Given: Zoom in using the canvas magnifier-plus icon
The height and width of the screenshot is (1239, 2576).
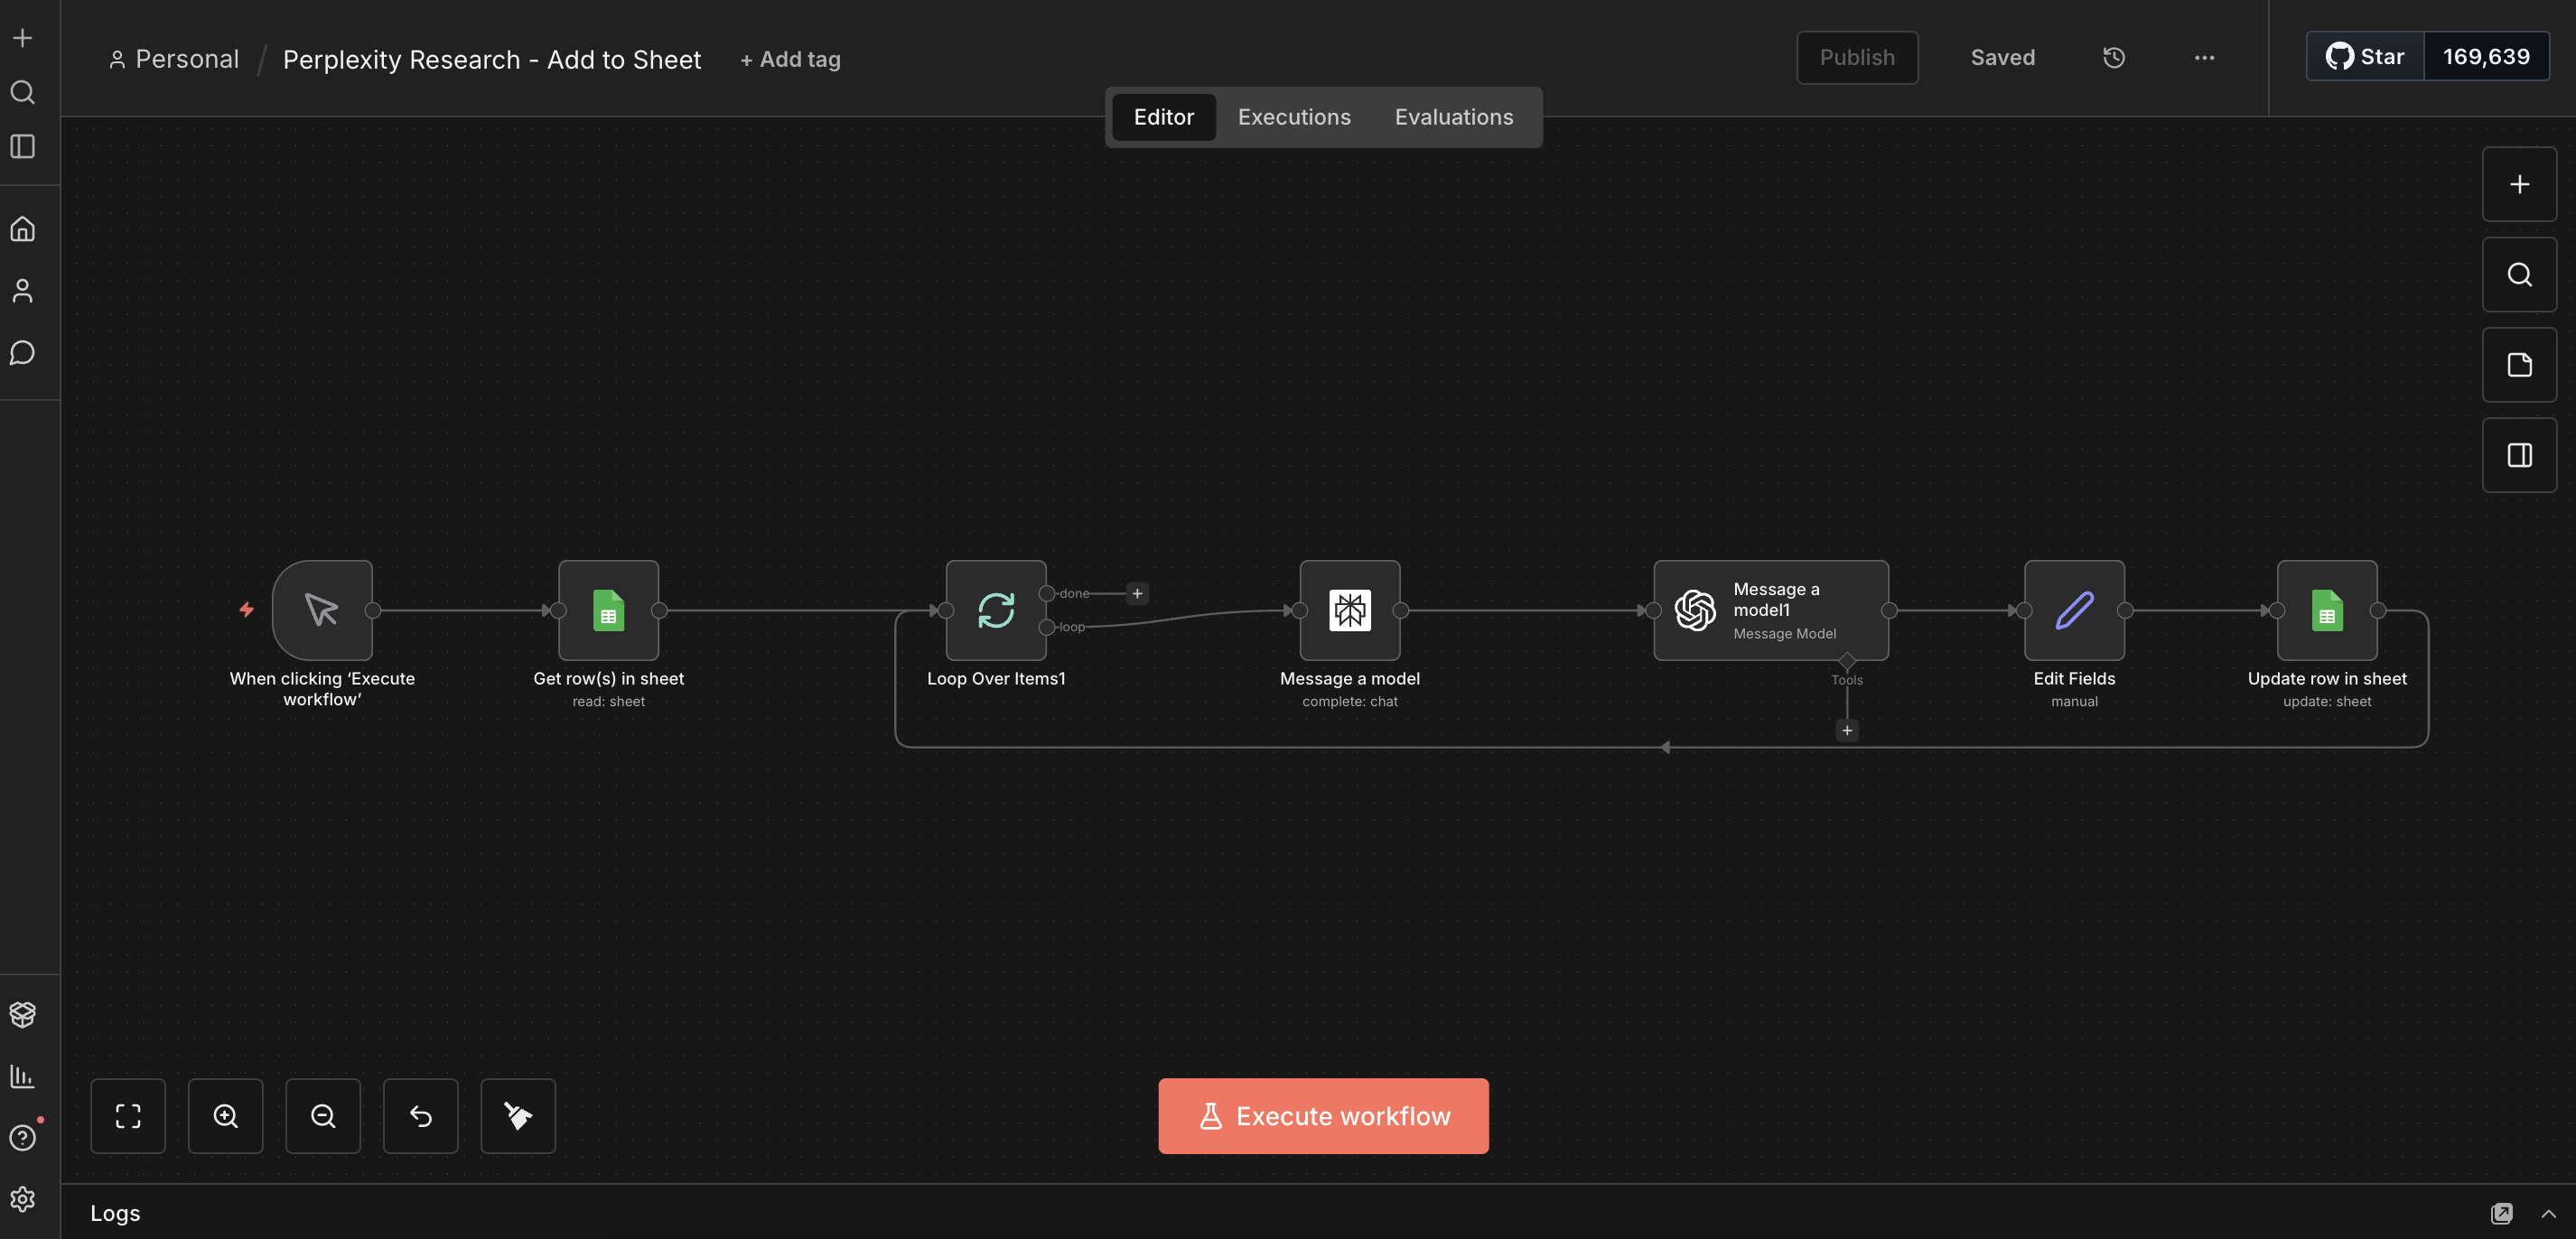Looking at the screenshot, I should click(225, 1115).
